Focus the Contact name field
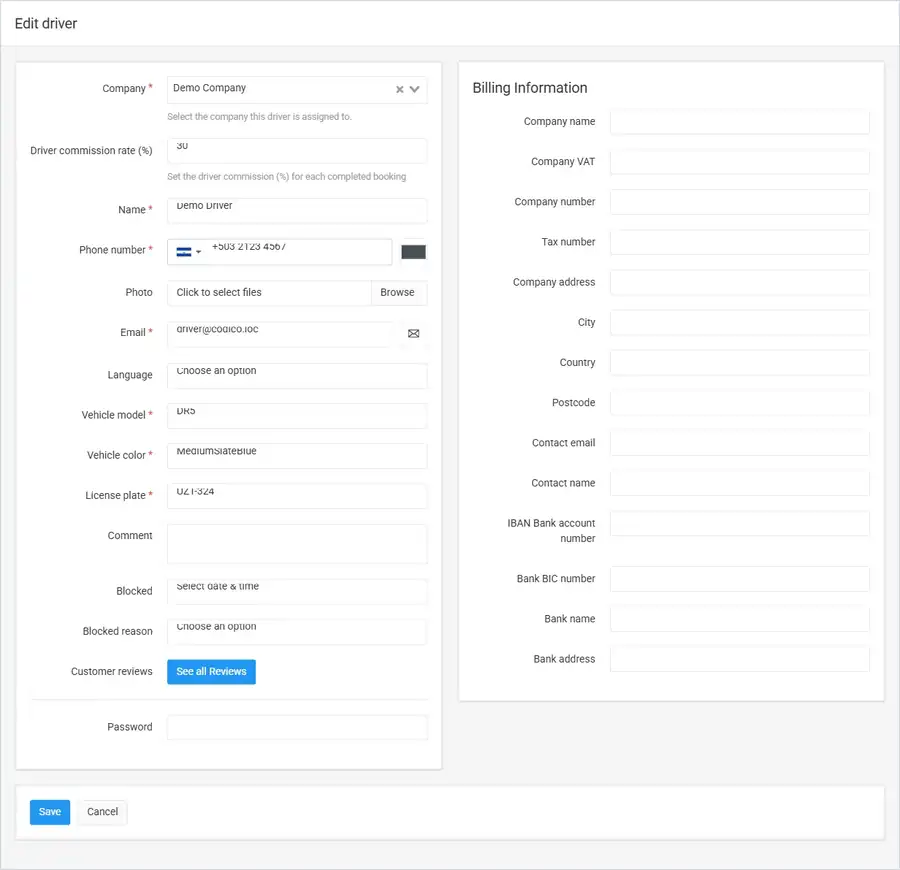This screenshot has width=900, height=870. tap(739, 483)
